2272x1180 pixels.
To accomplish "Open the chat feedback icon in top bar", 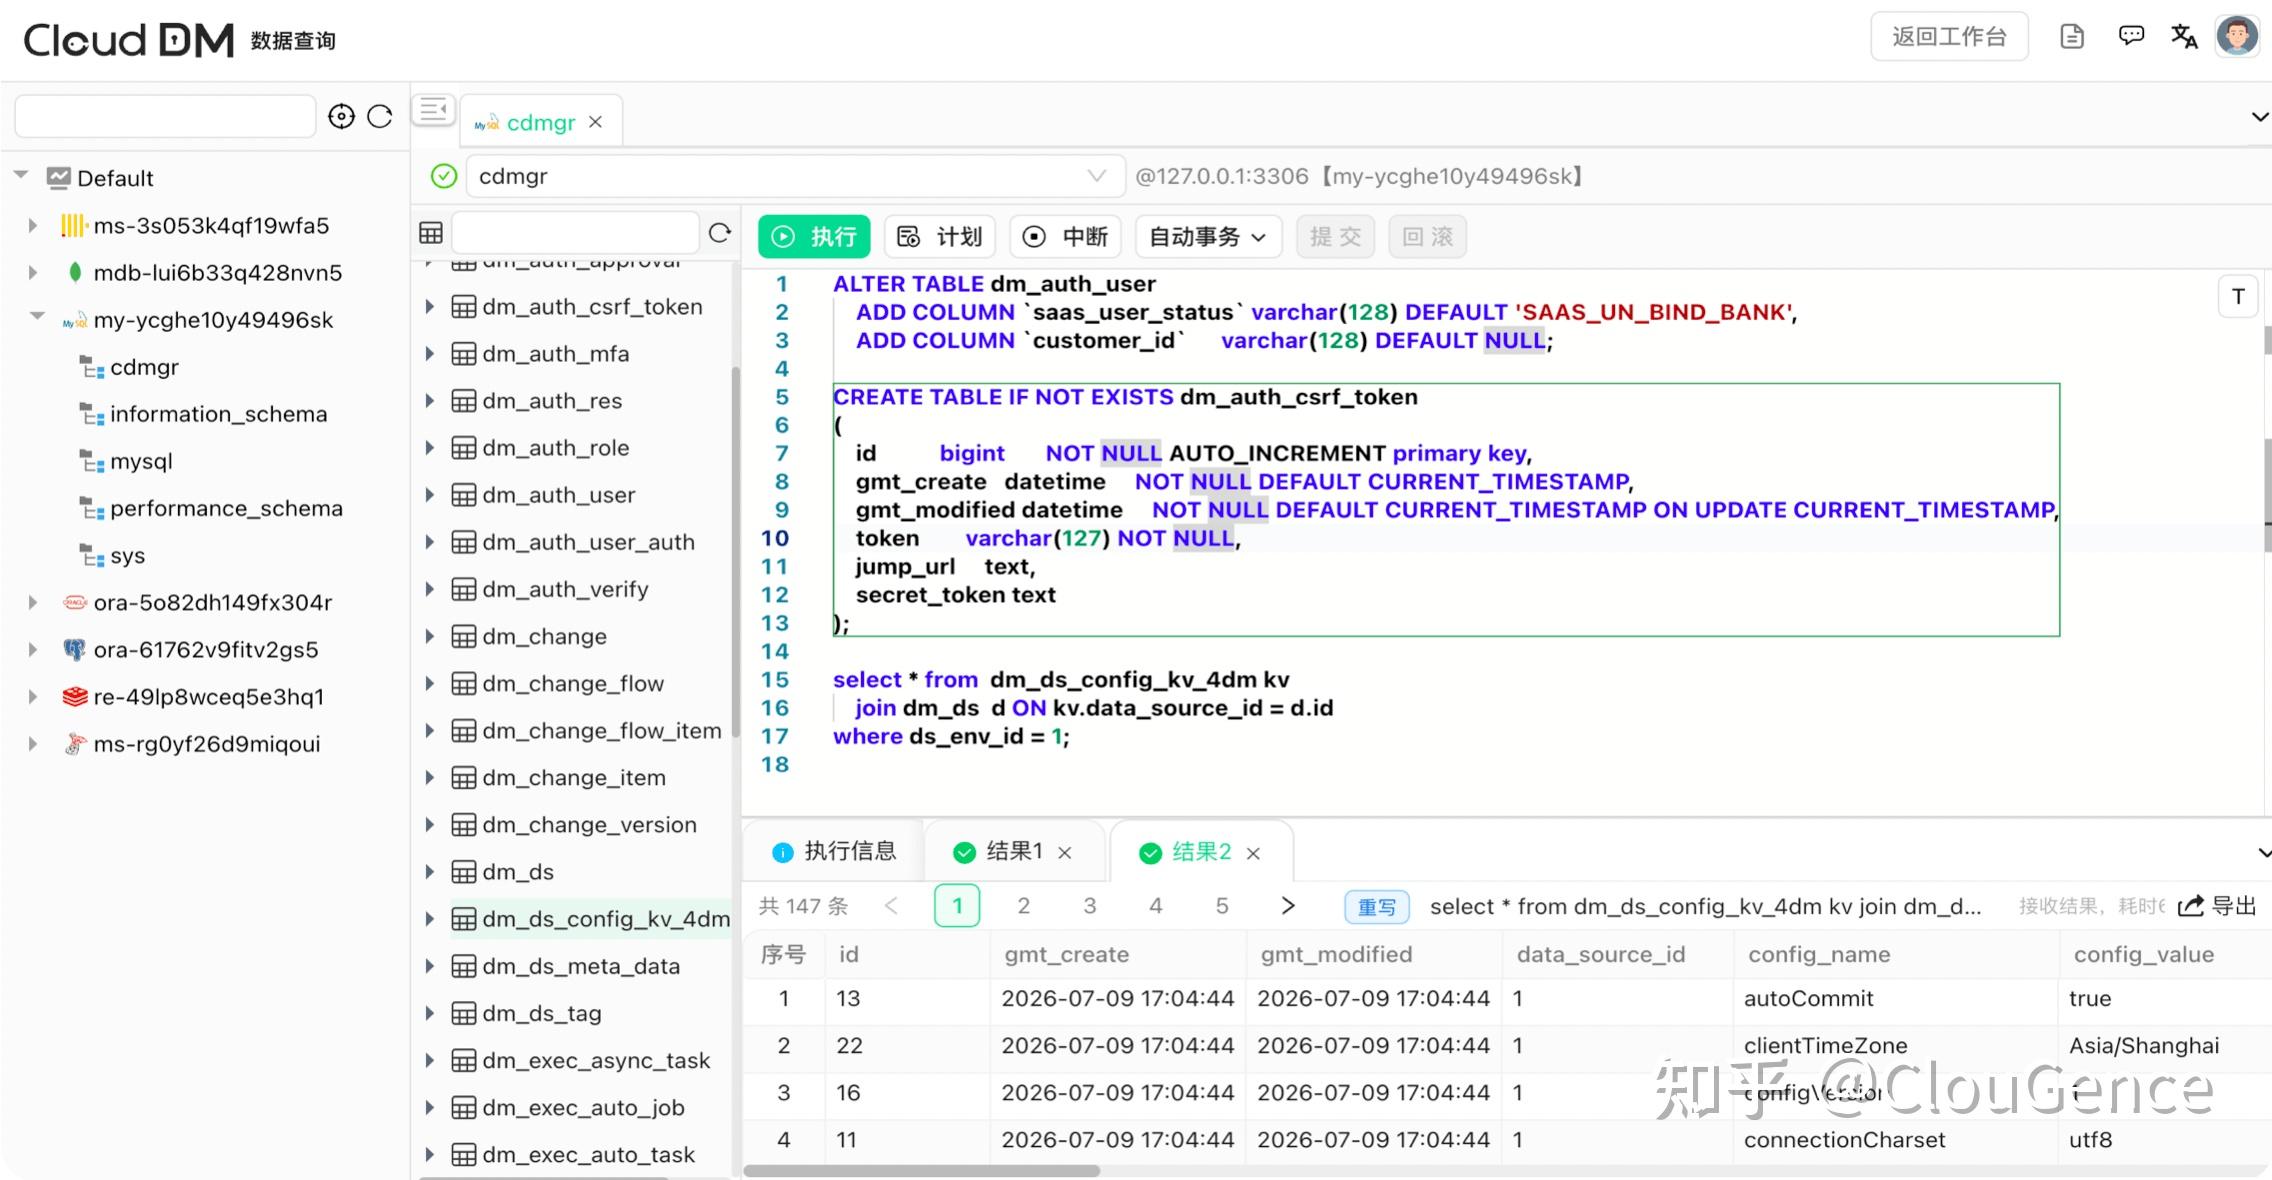I will pos(2131,37).
